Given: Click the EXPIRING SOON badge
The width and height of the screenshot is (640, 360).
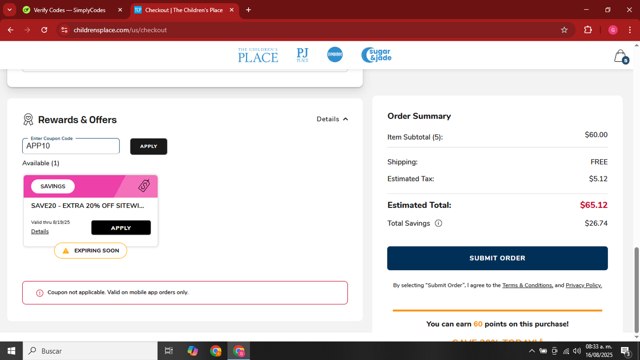Looking at the screenshot, I should pos(91,251).
